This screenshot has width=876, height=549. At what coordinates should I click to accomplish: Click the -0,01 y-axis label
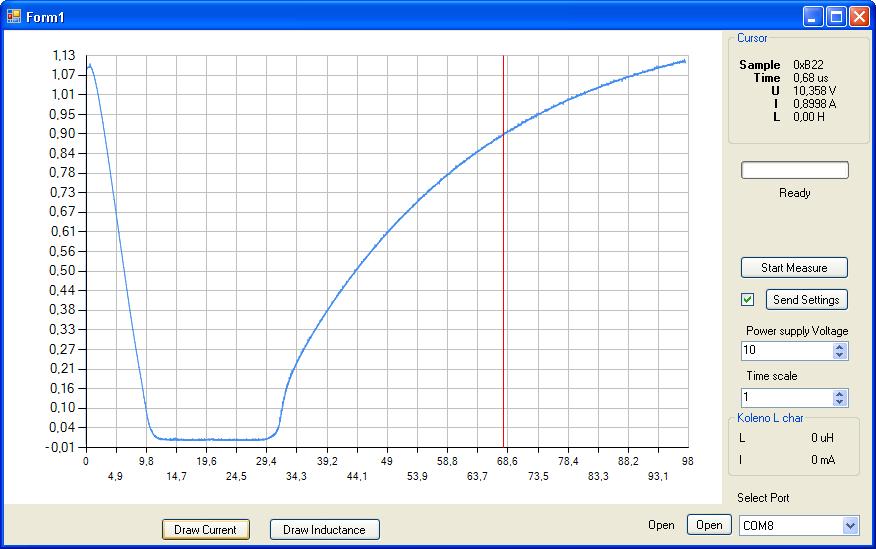pos(60,447)
